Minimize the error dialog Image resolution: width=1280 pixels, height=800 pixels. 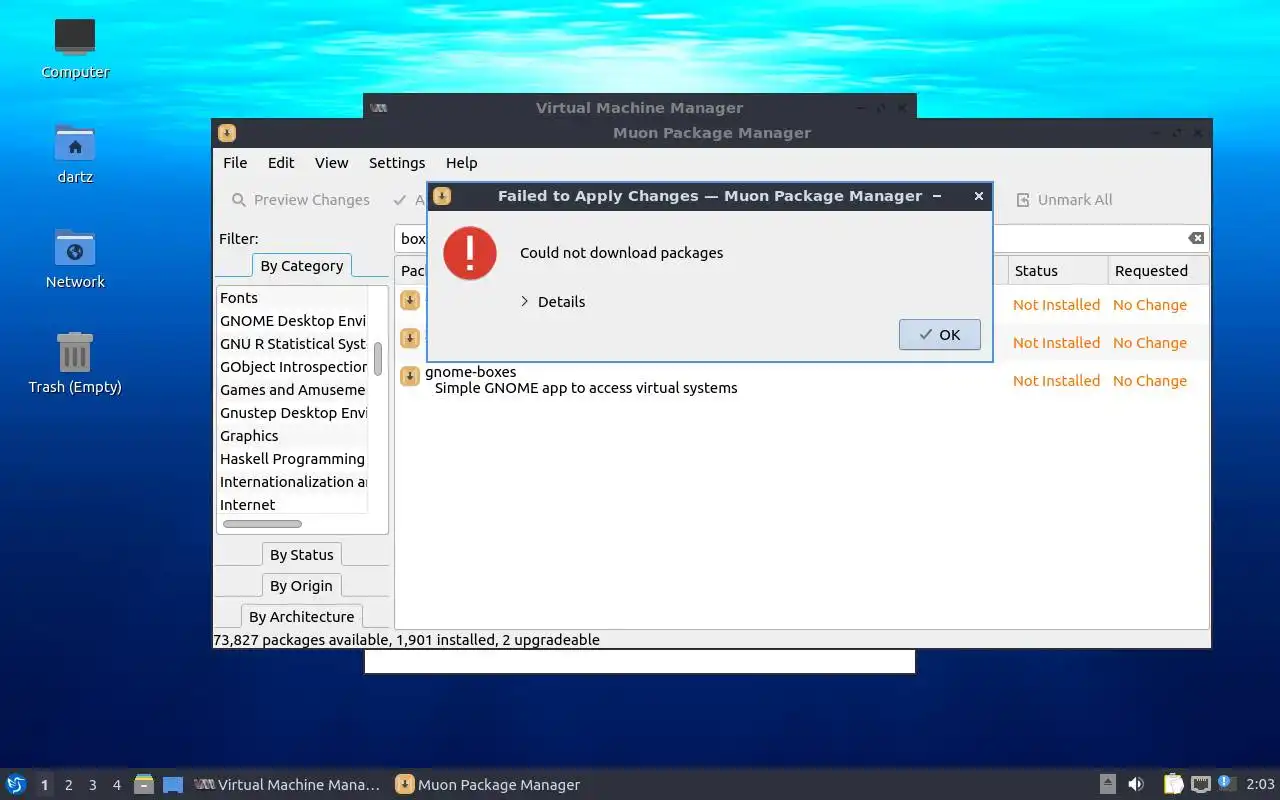tap(937, 196)
